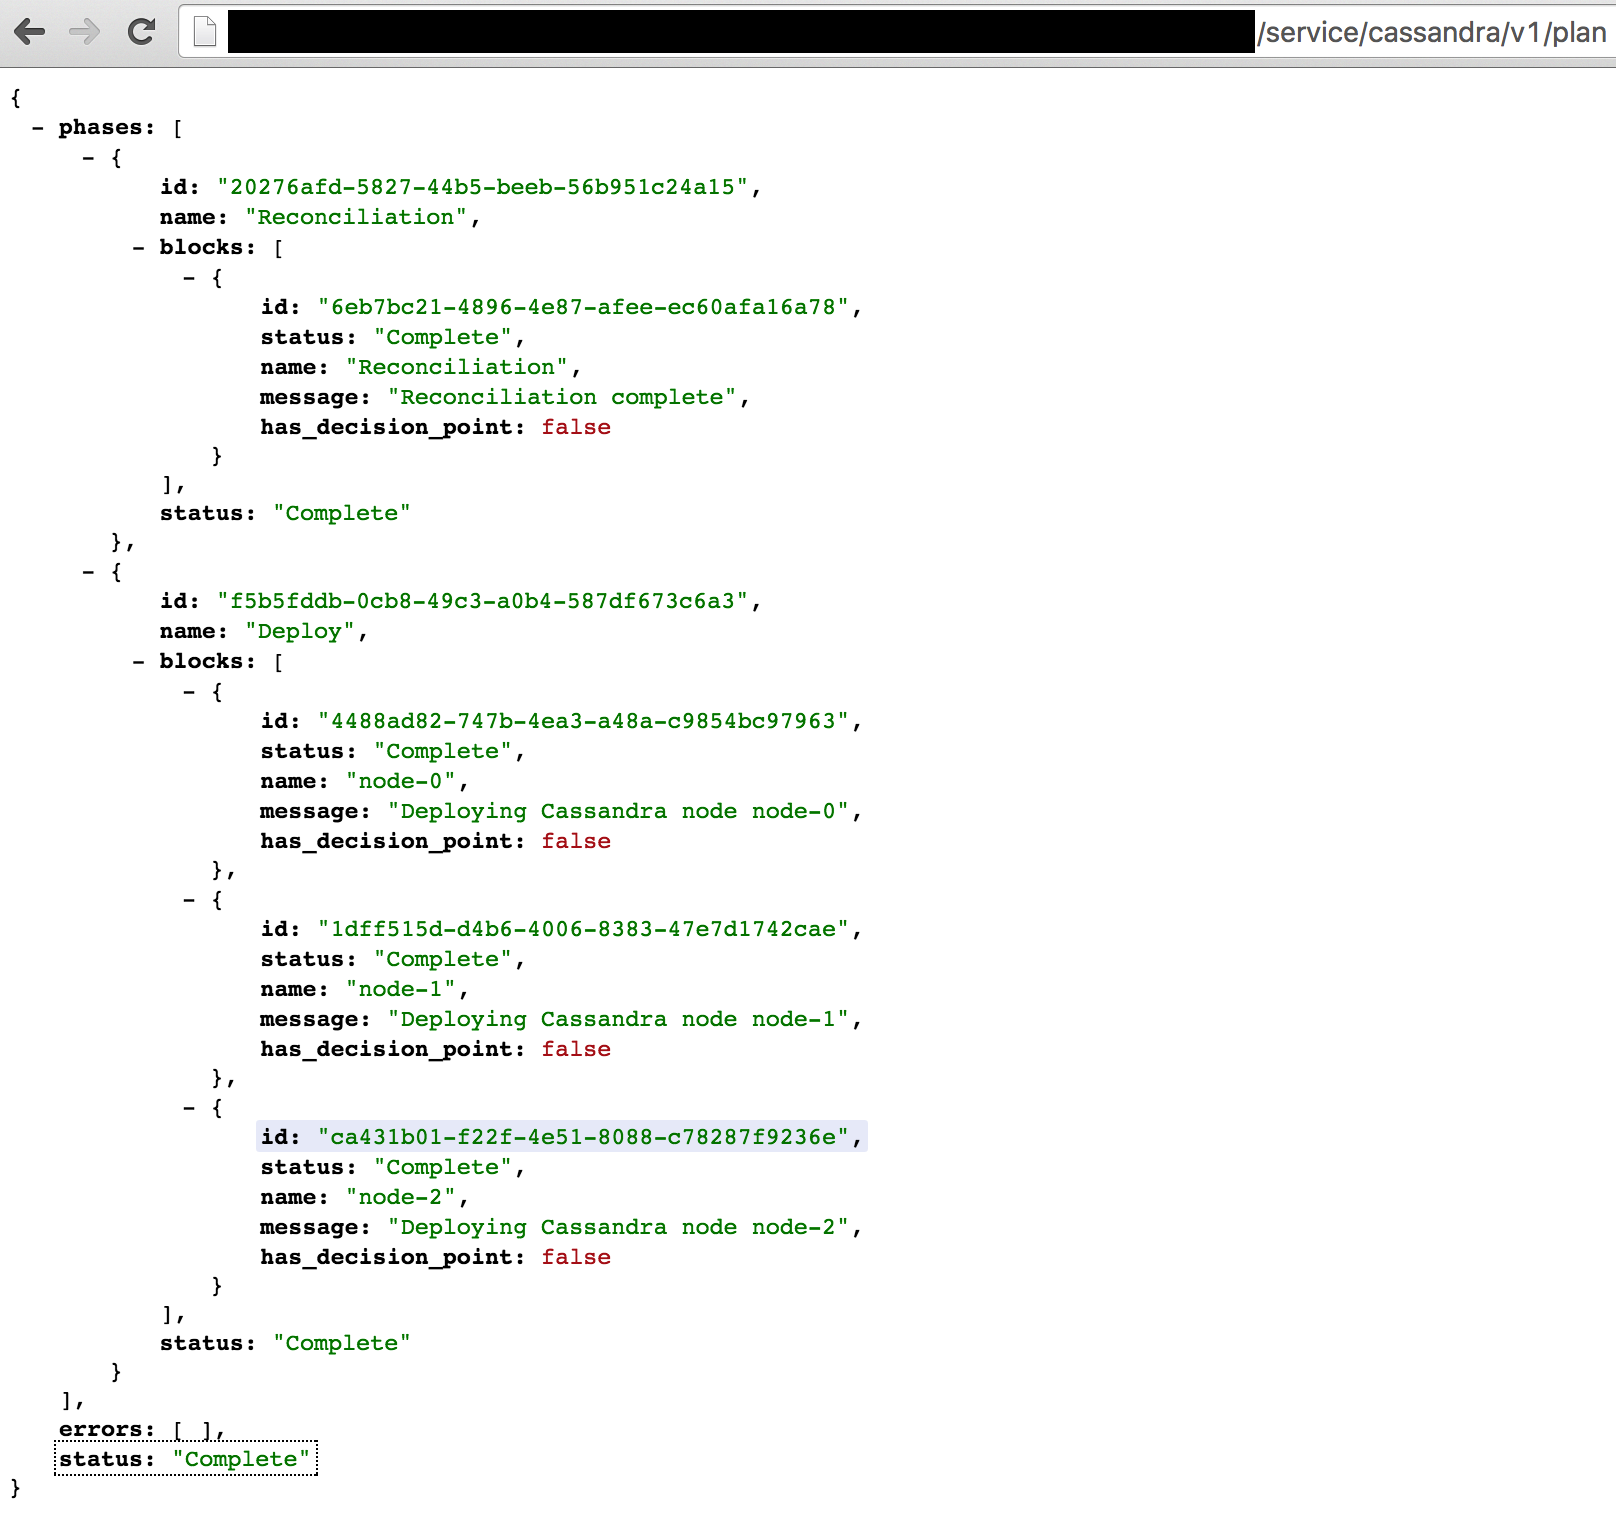
Task: Collapse the blocks array of the Deploy phase
Action: [x=139, y=662]
